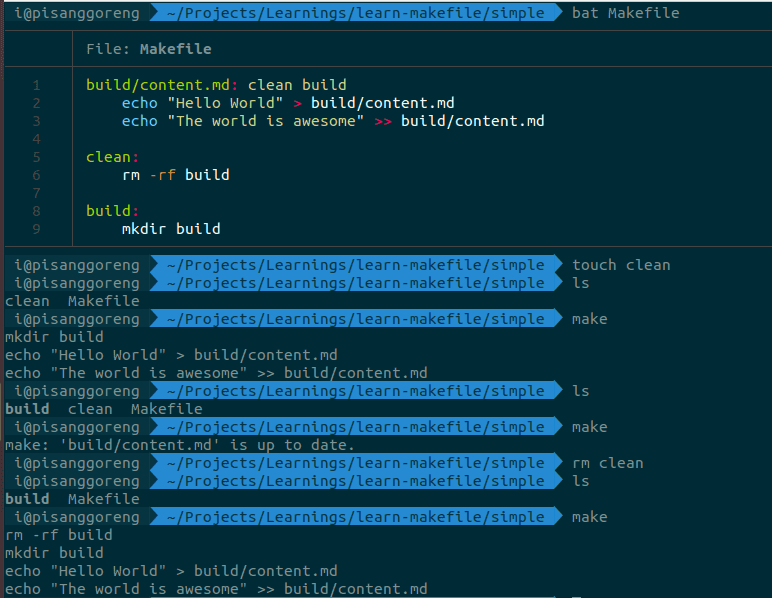This screenshot has height=598, width=772.
Task: Click line number 9 in bat gutter
Action: tap(36, 229)
